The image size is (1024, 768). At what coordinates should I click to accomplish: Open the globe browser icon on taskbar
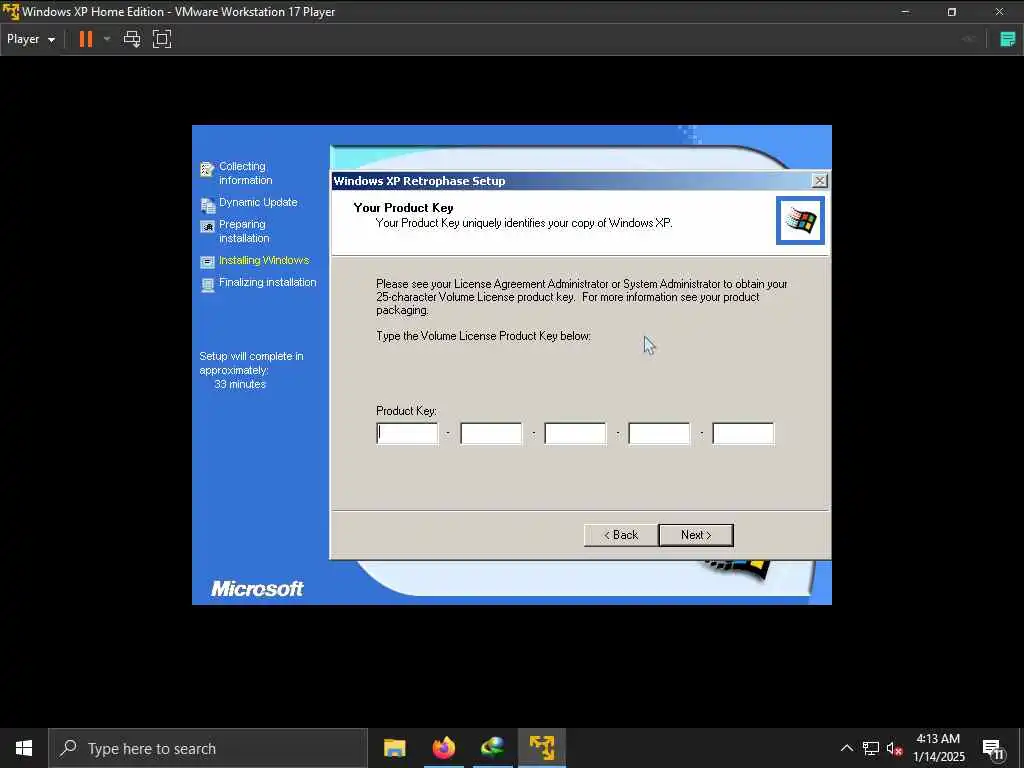click(x=492, y=748)
